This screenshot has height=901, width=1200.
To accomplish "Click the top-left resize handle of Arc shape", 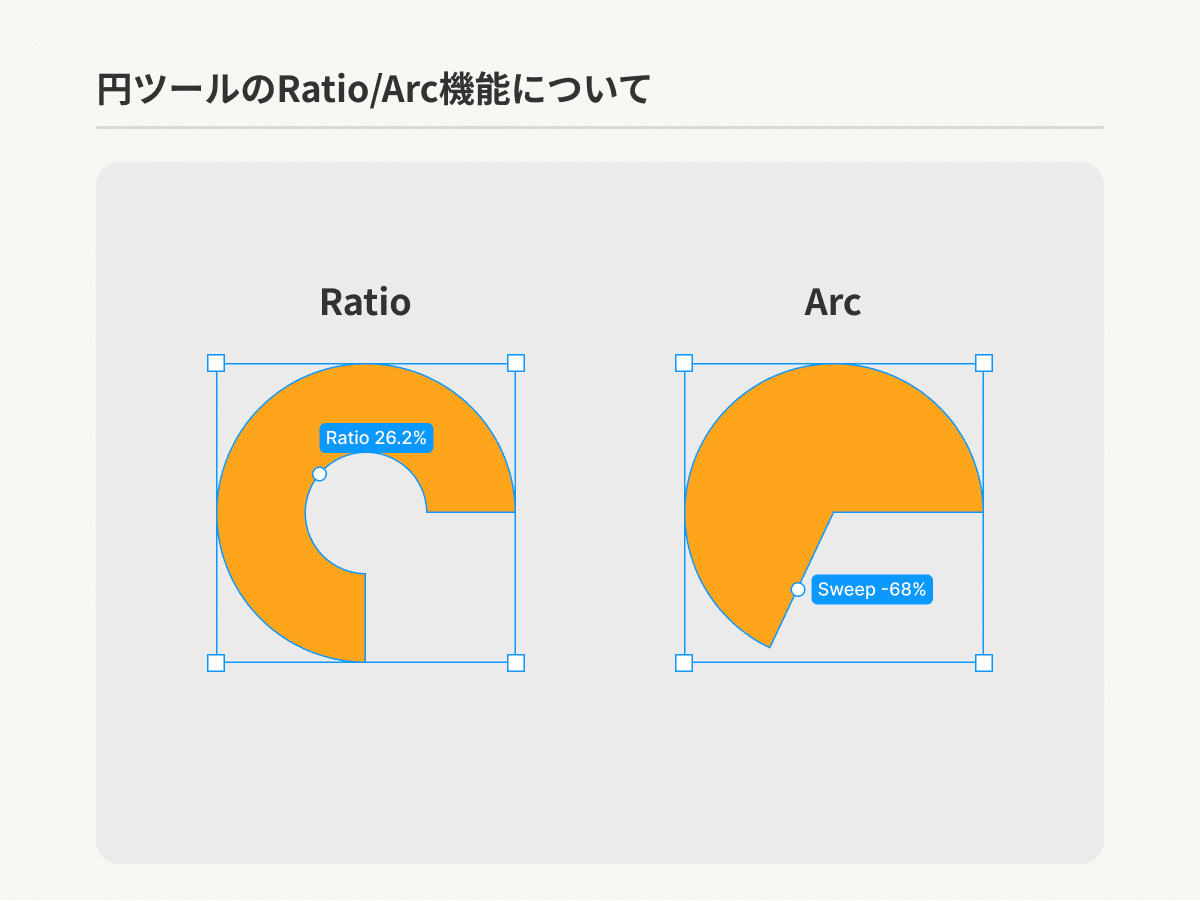I will click(x=684, y=363).
